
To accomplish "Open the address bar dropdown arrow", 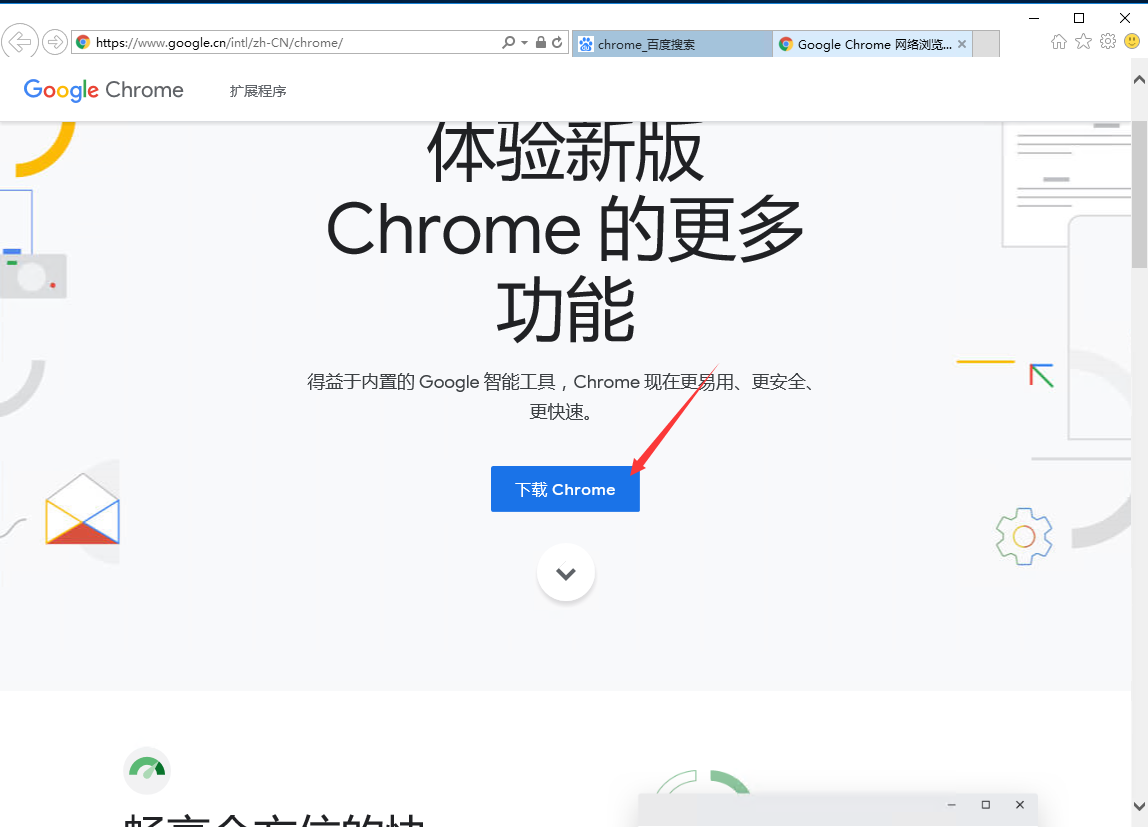I will [x=524, y=42].
